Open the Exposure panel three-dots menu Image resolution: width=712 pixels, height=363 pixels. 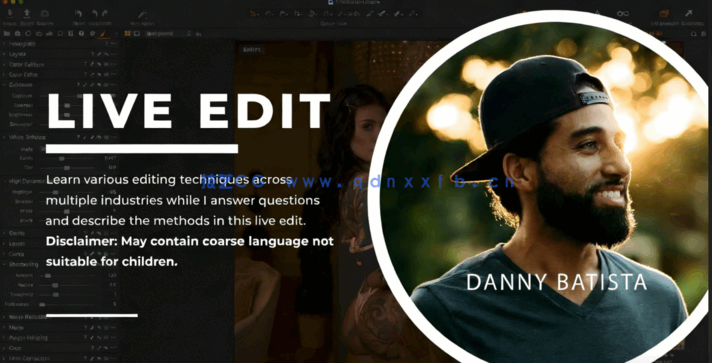[113, 85]
